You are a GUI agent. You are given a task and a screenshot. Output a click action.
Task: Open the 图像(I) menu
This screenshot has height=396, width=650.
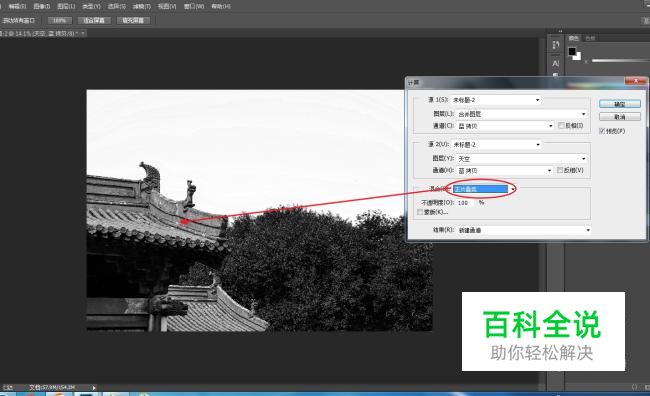(41, 6)
